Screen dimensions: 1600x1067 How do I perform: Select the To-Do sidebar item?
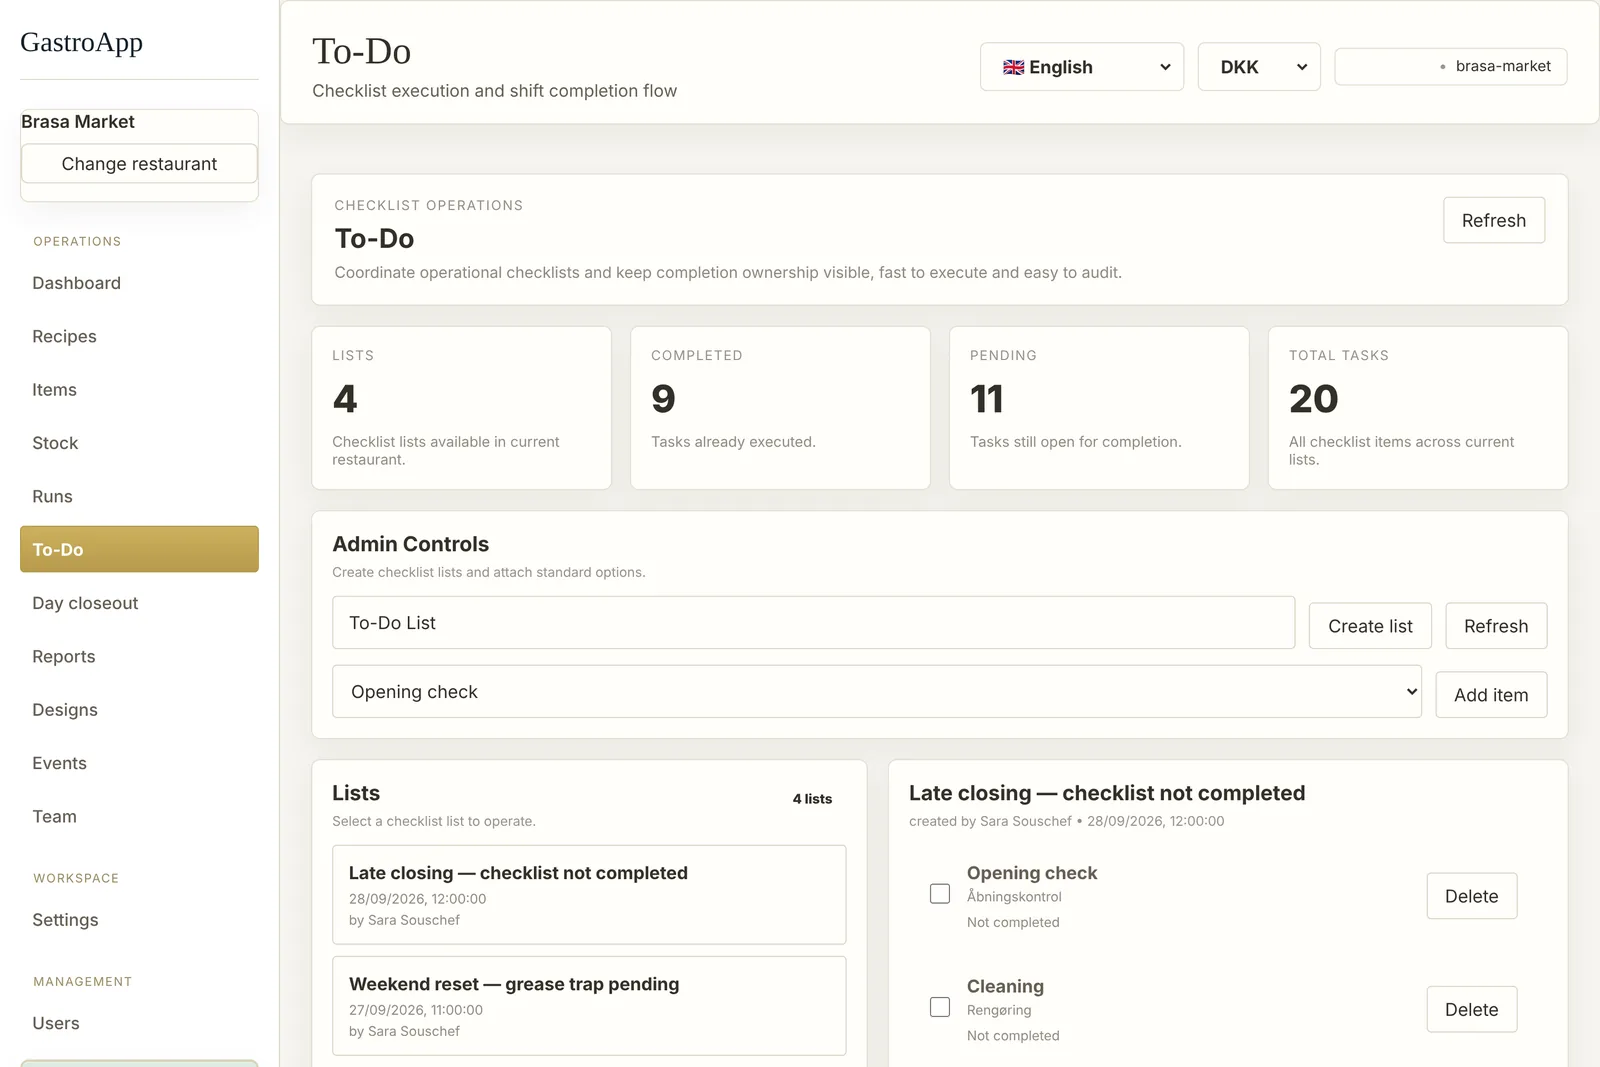click(139, 549)
